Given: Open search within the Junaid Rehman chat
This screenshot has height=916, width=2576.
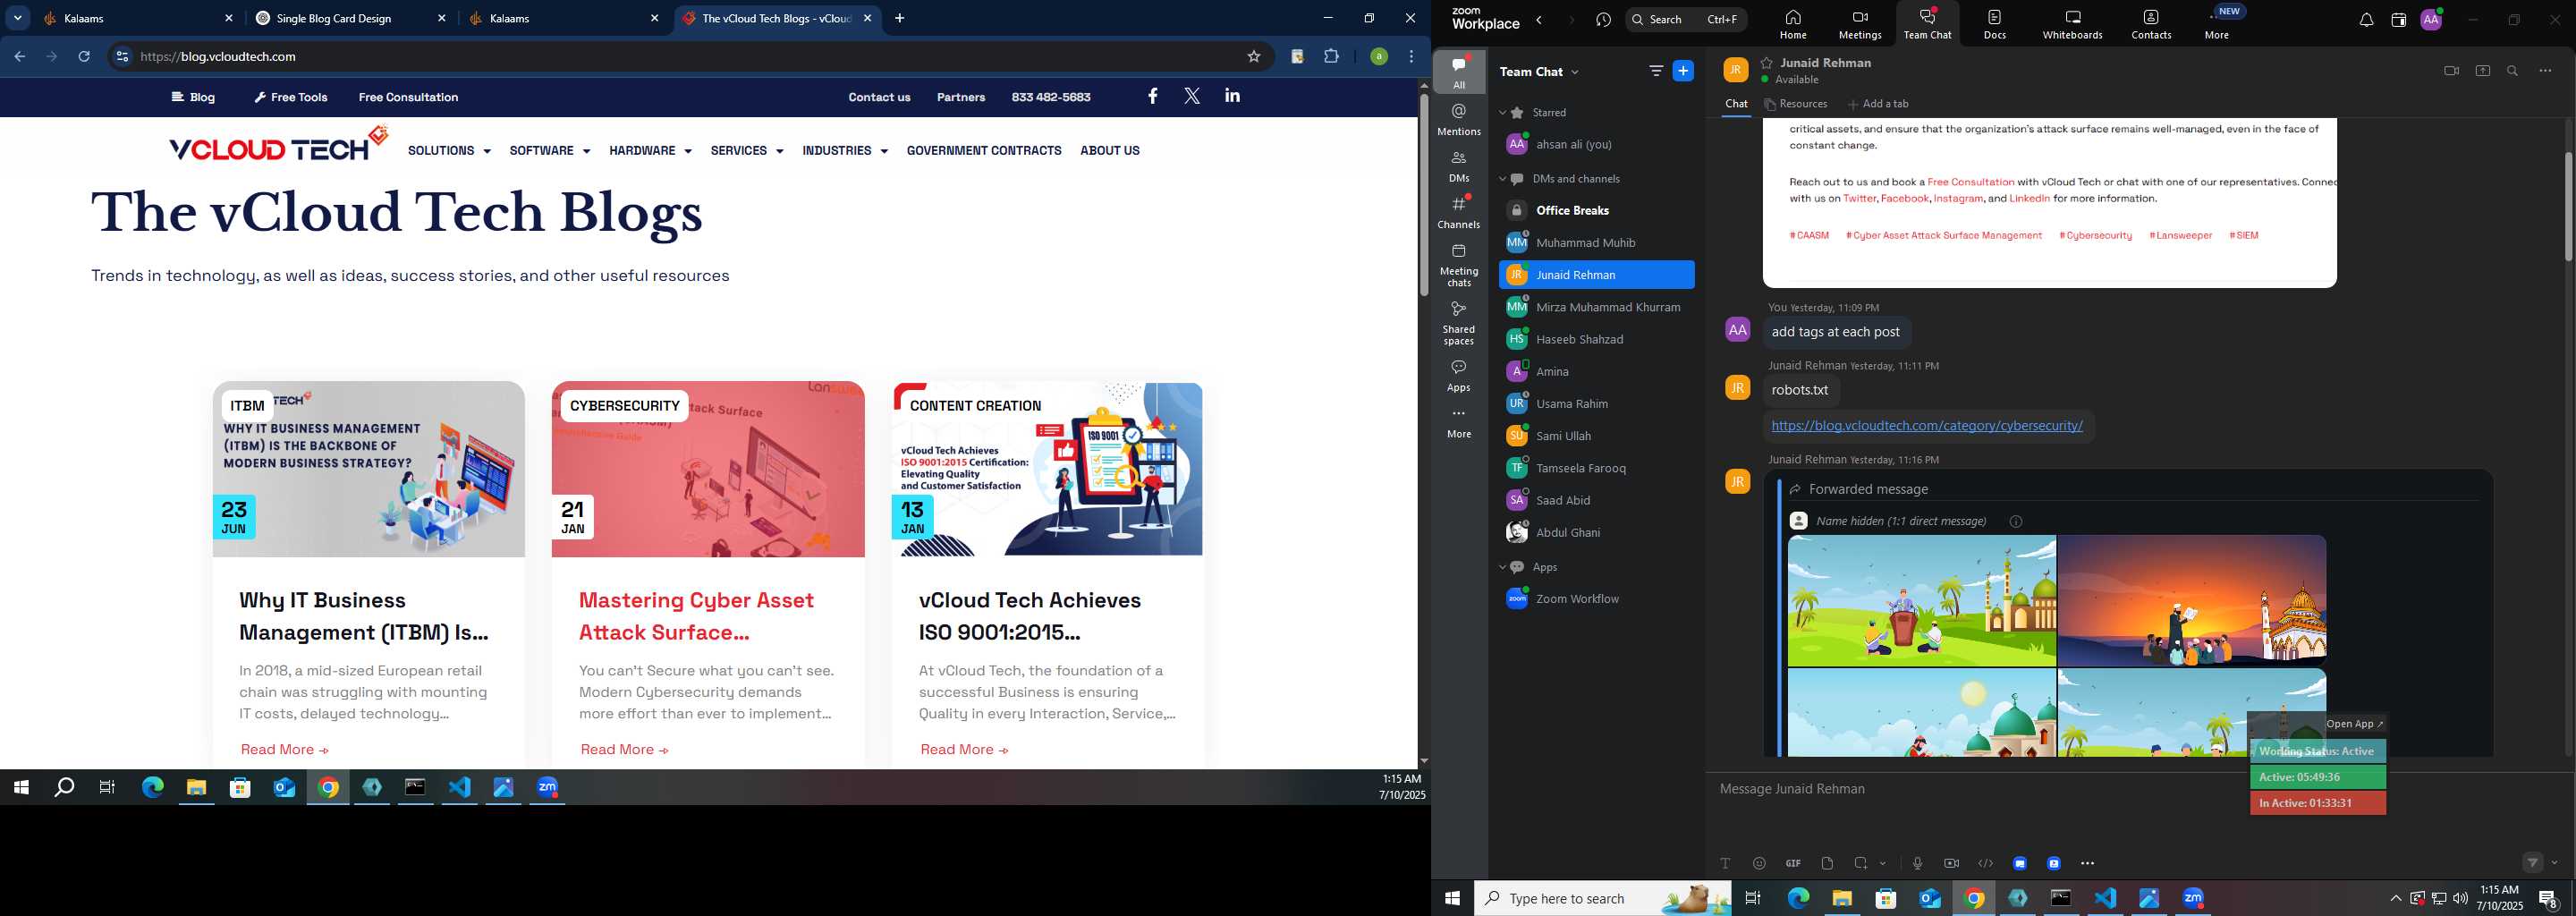Looking at the screenshot, I should point(2512,71).
